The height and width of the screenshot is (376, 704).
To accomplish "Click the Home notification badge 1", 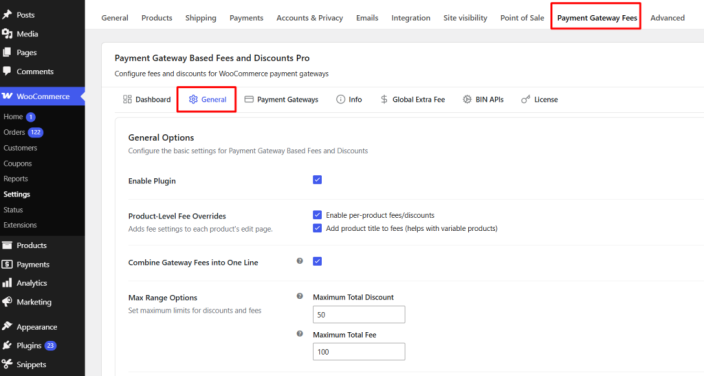I will point(31,117).
